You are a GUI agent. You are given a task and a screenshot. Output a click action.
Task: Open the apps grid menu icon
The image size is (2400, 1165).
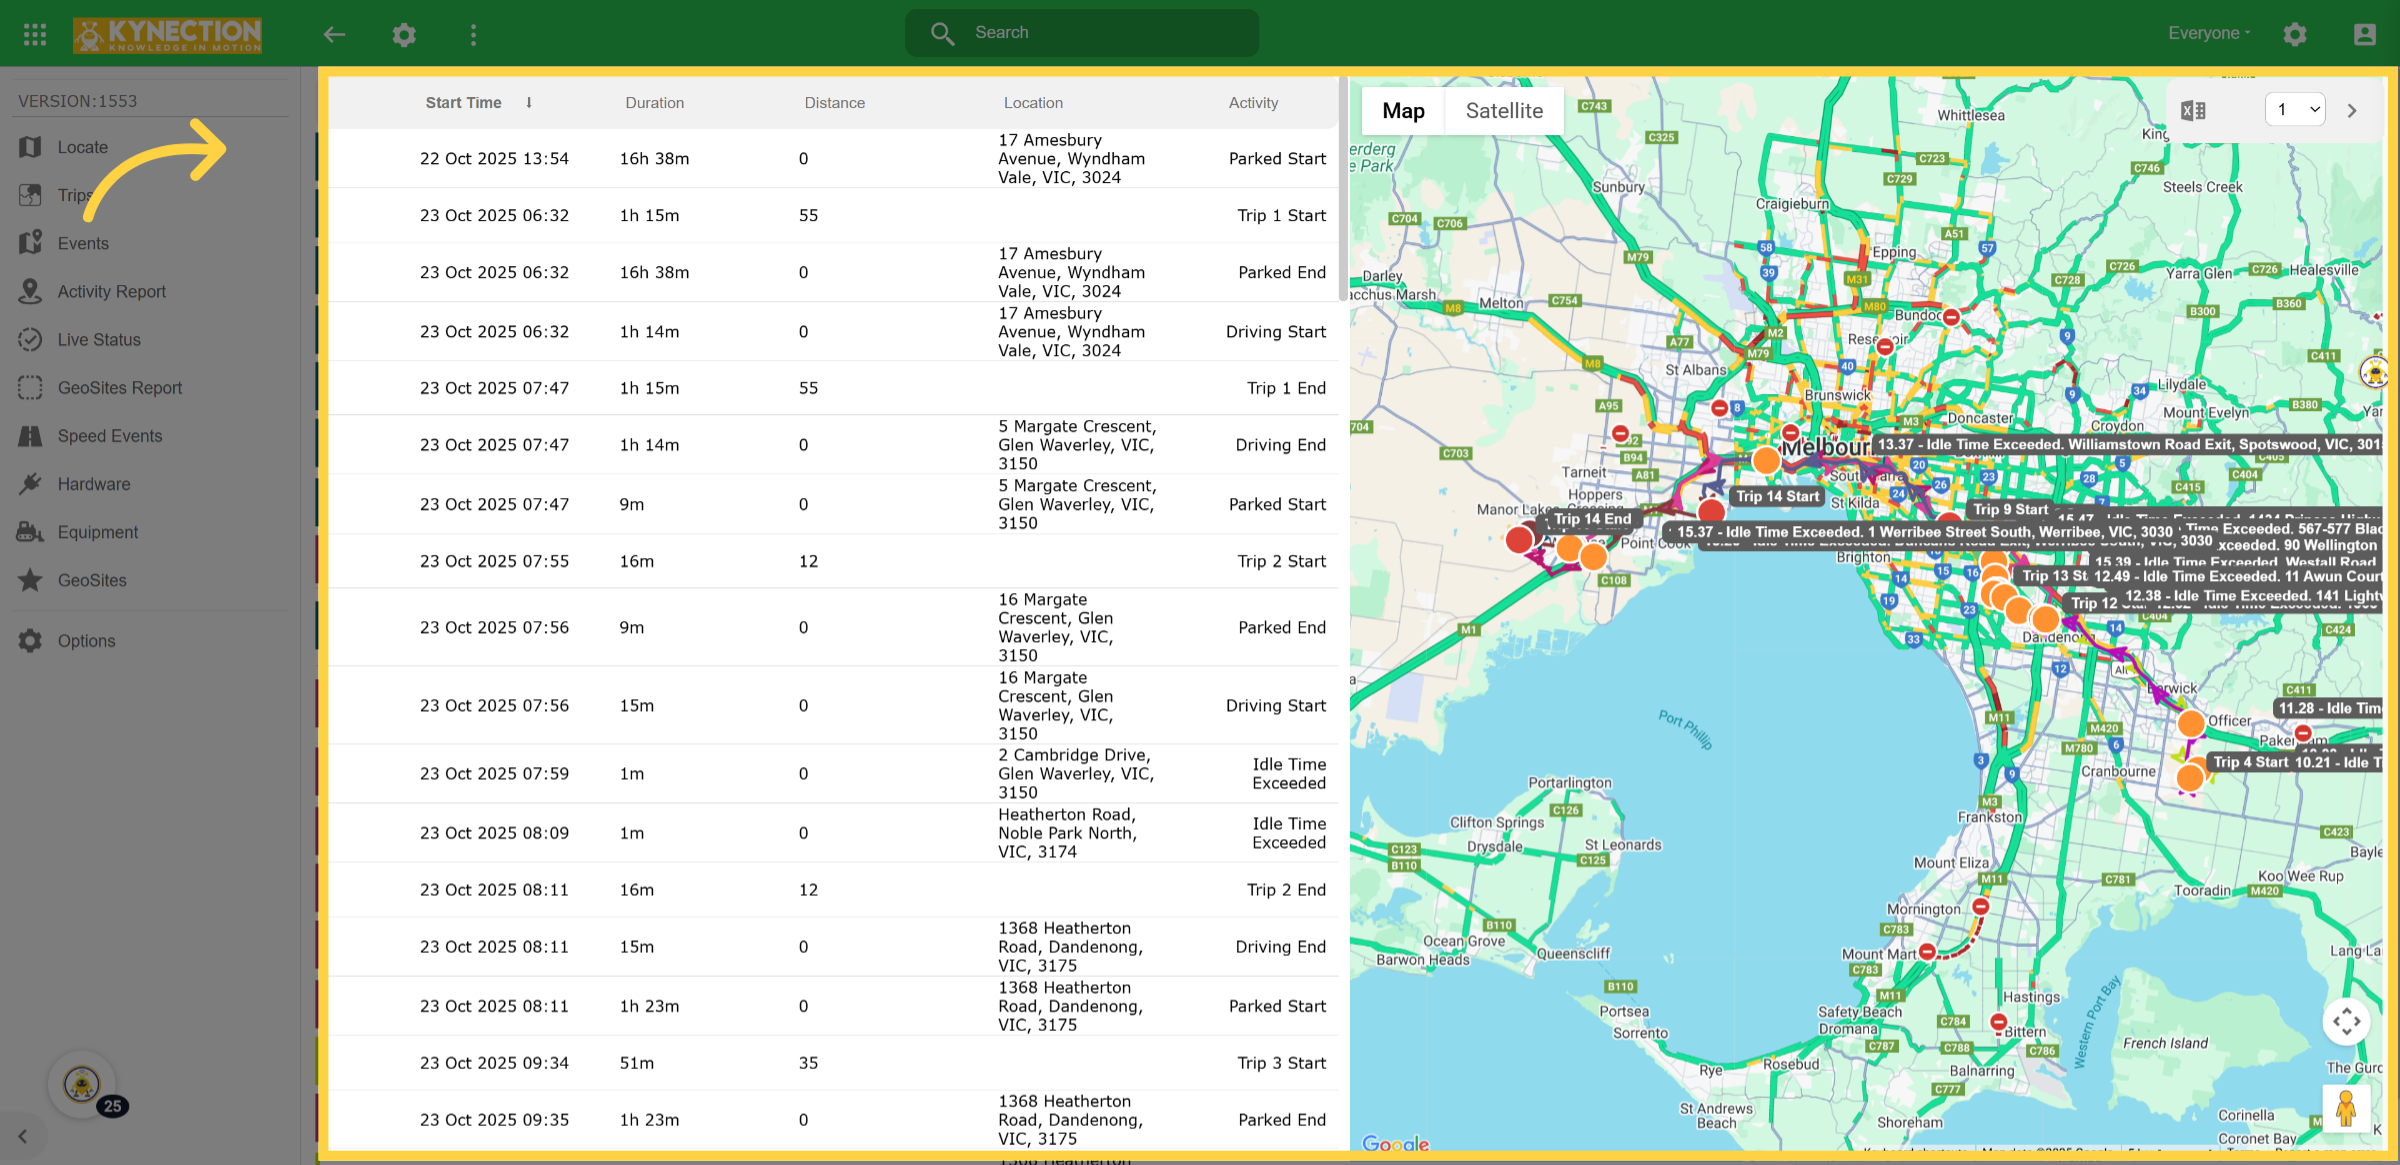tap(35, 34)
